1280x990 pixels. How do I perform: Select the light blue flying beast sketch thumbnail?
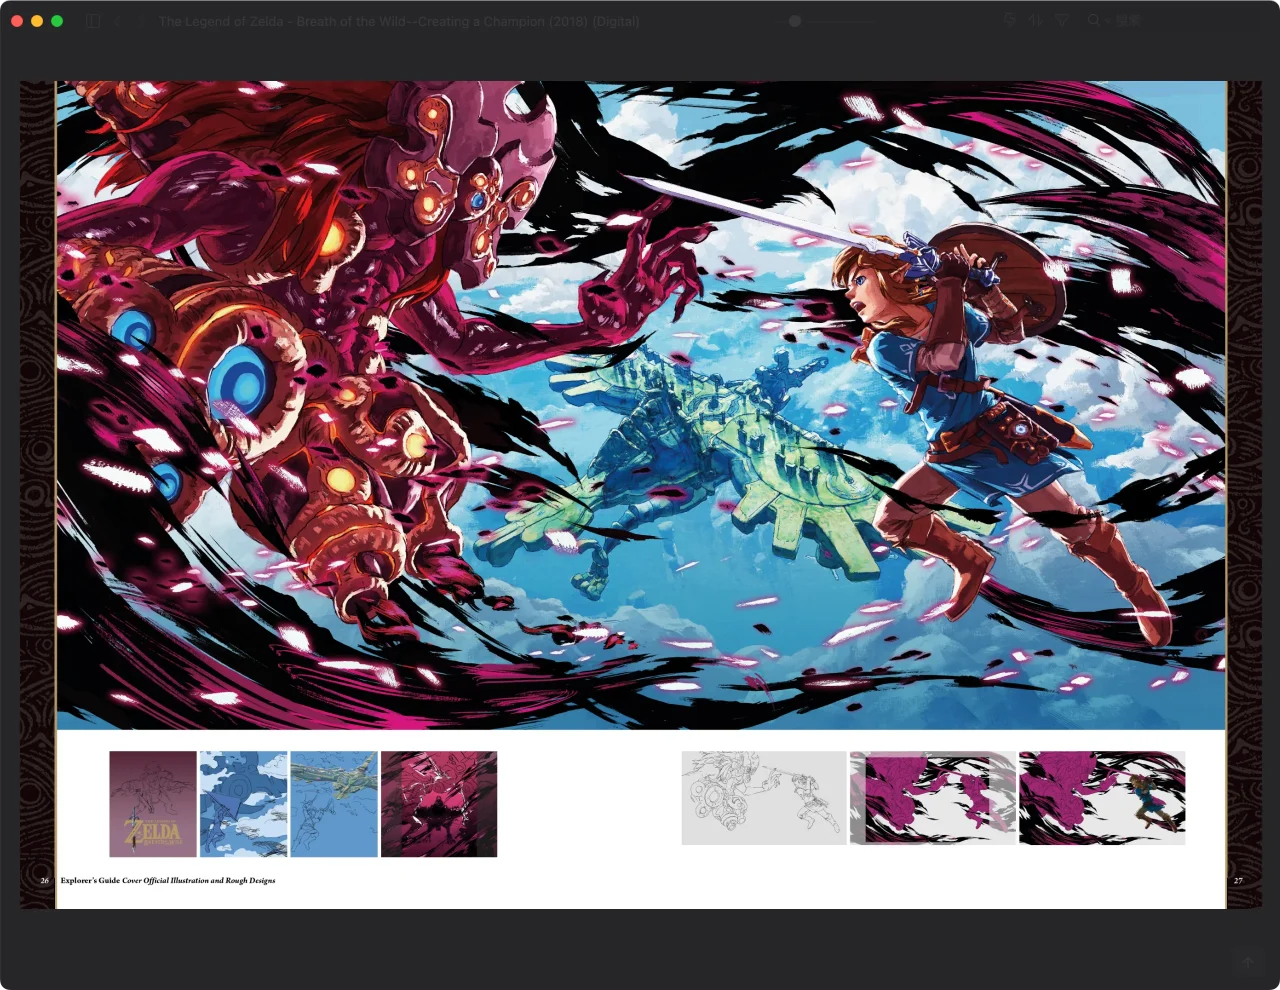pyautogui.click(x=334, y=804)
